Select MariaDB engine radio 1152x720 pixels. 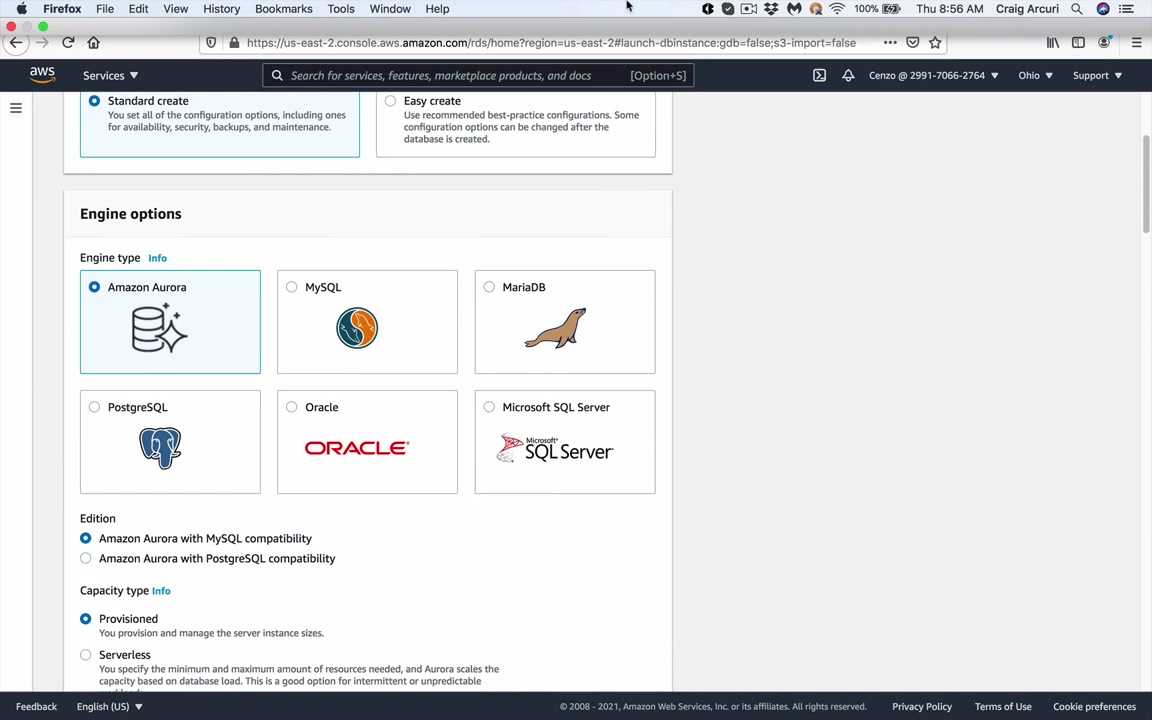click(489, 287)
